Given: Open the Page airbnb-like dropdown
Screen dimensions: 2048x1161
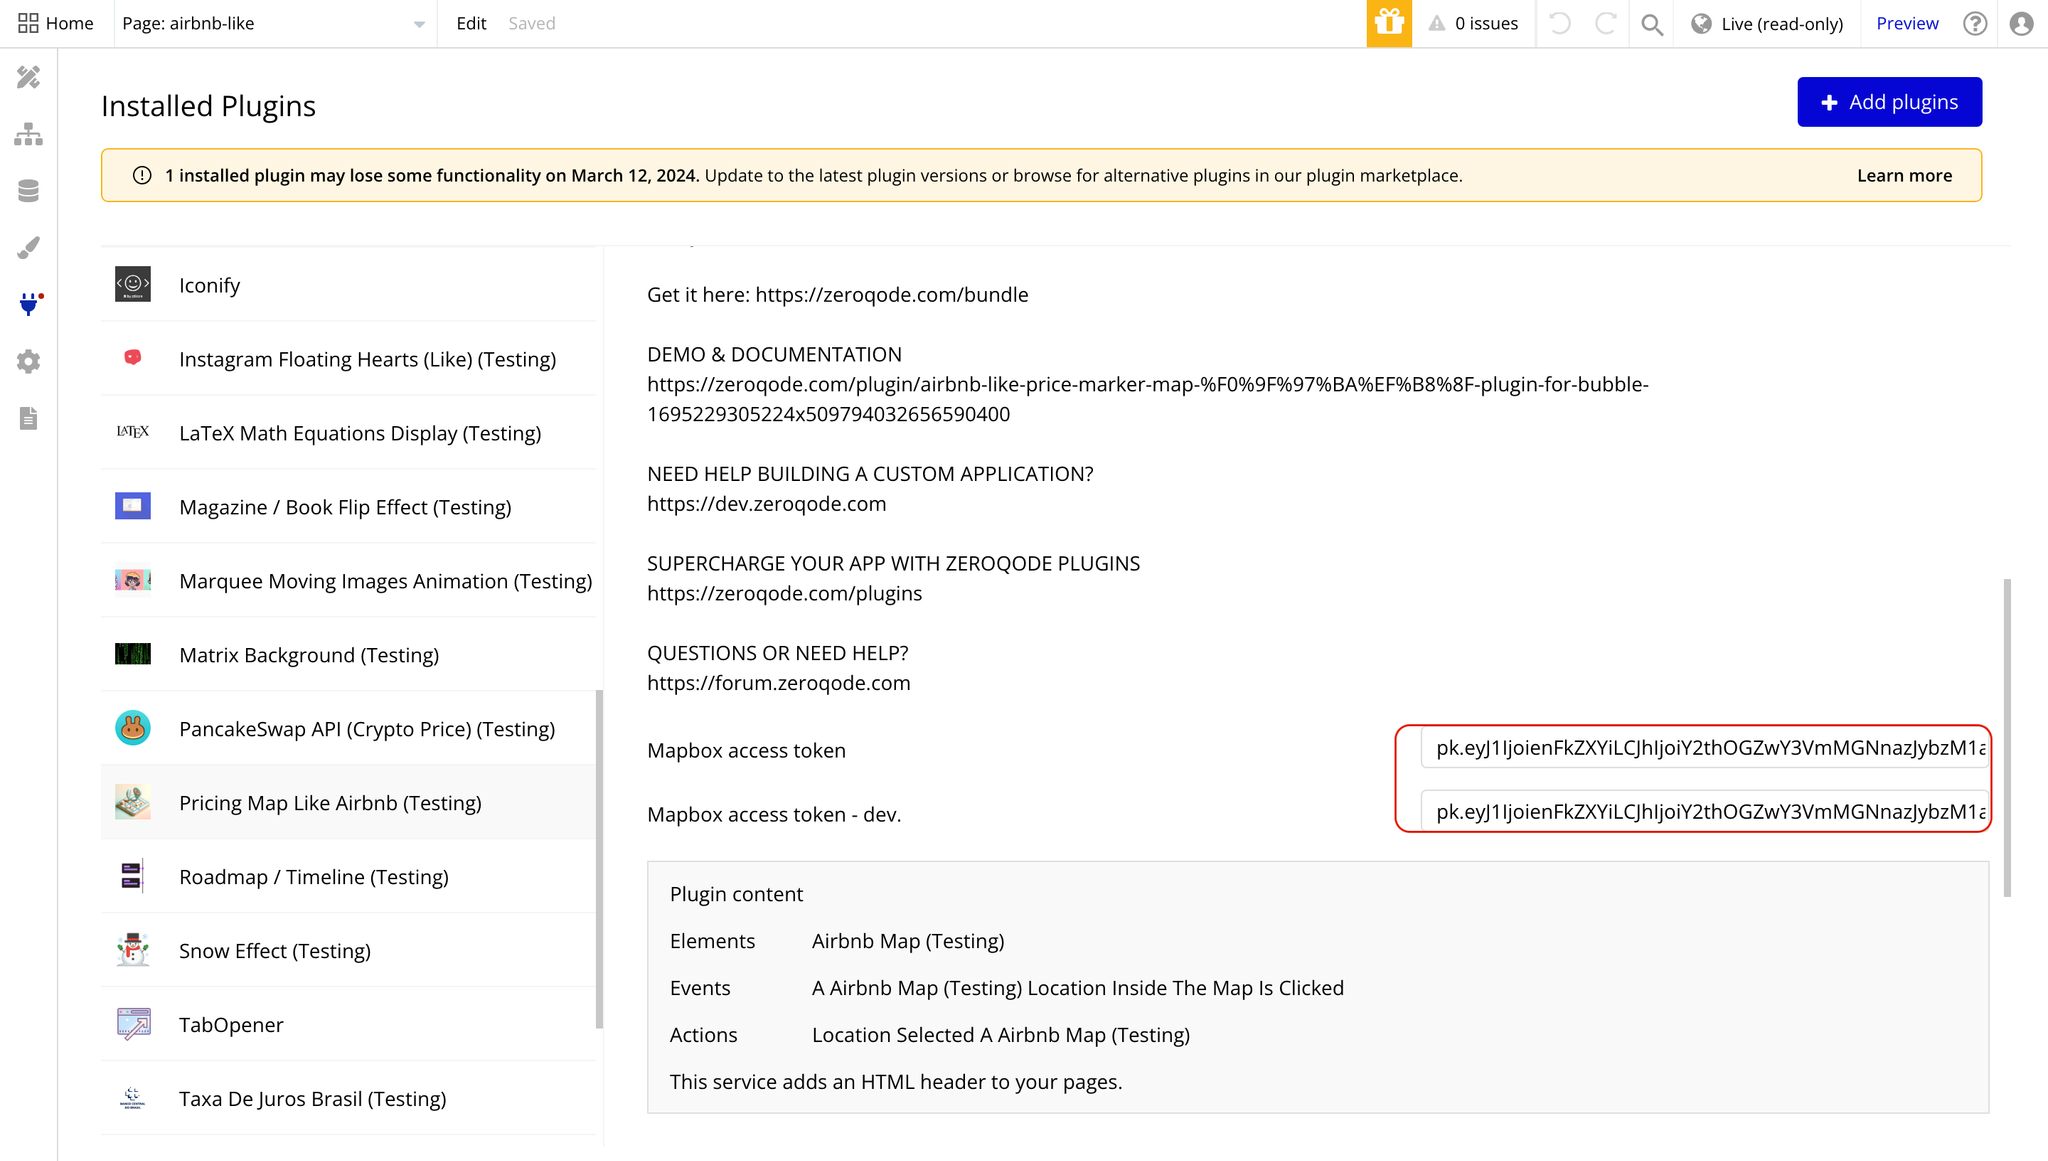Looking at the screenshot, I should click(274, 23).
